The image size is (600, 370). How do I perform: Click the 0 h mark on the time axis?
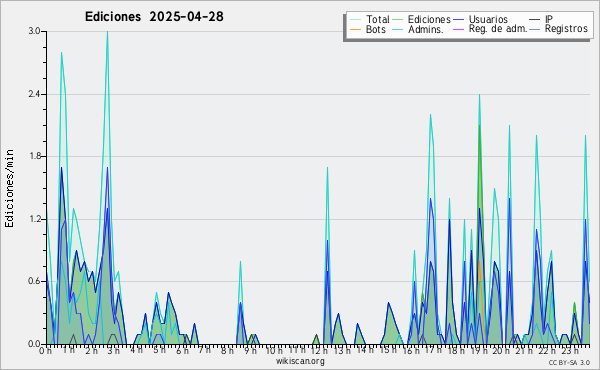pyautogui.click(x=45, y=350)
